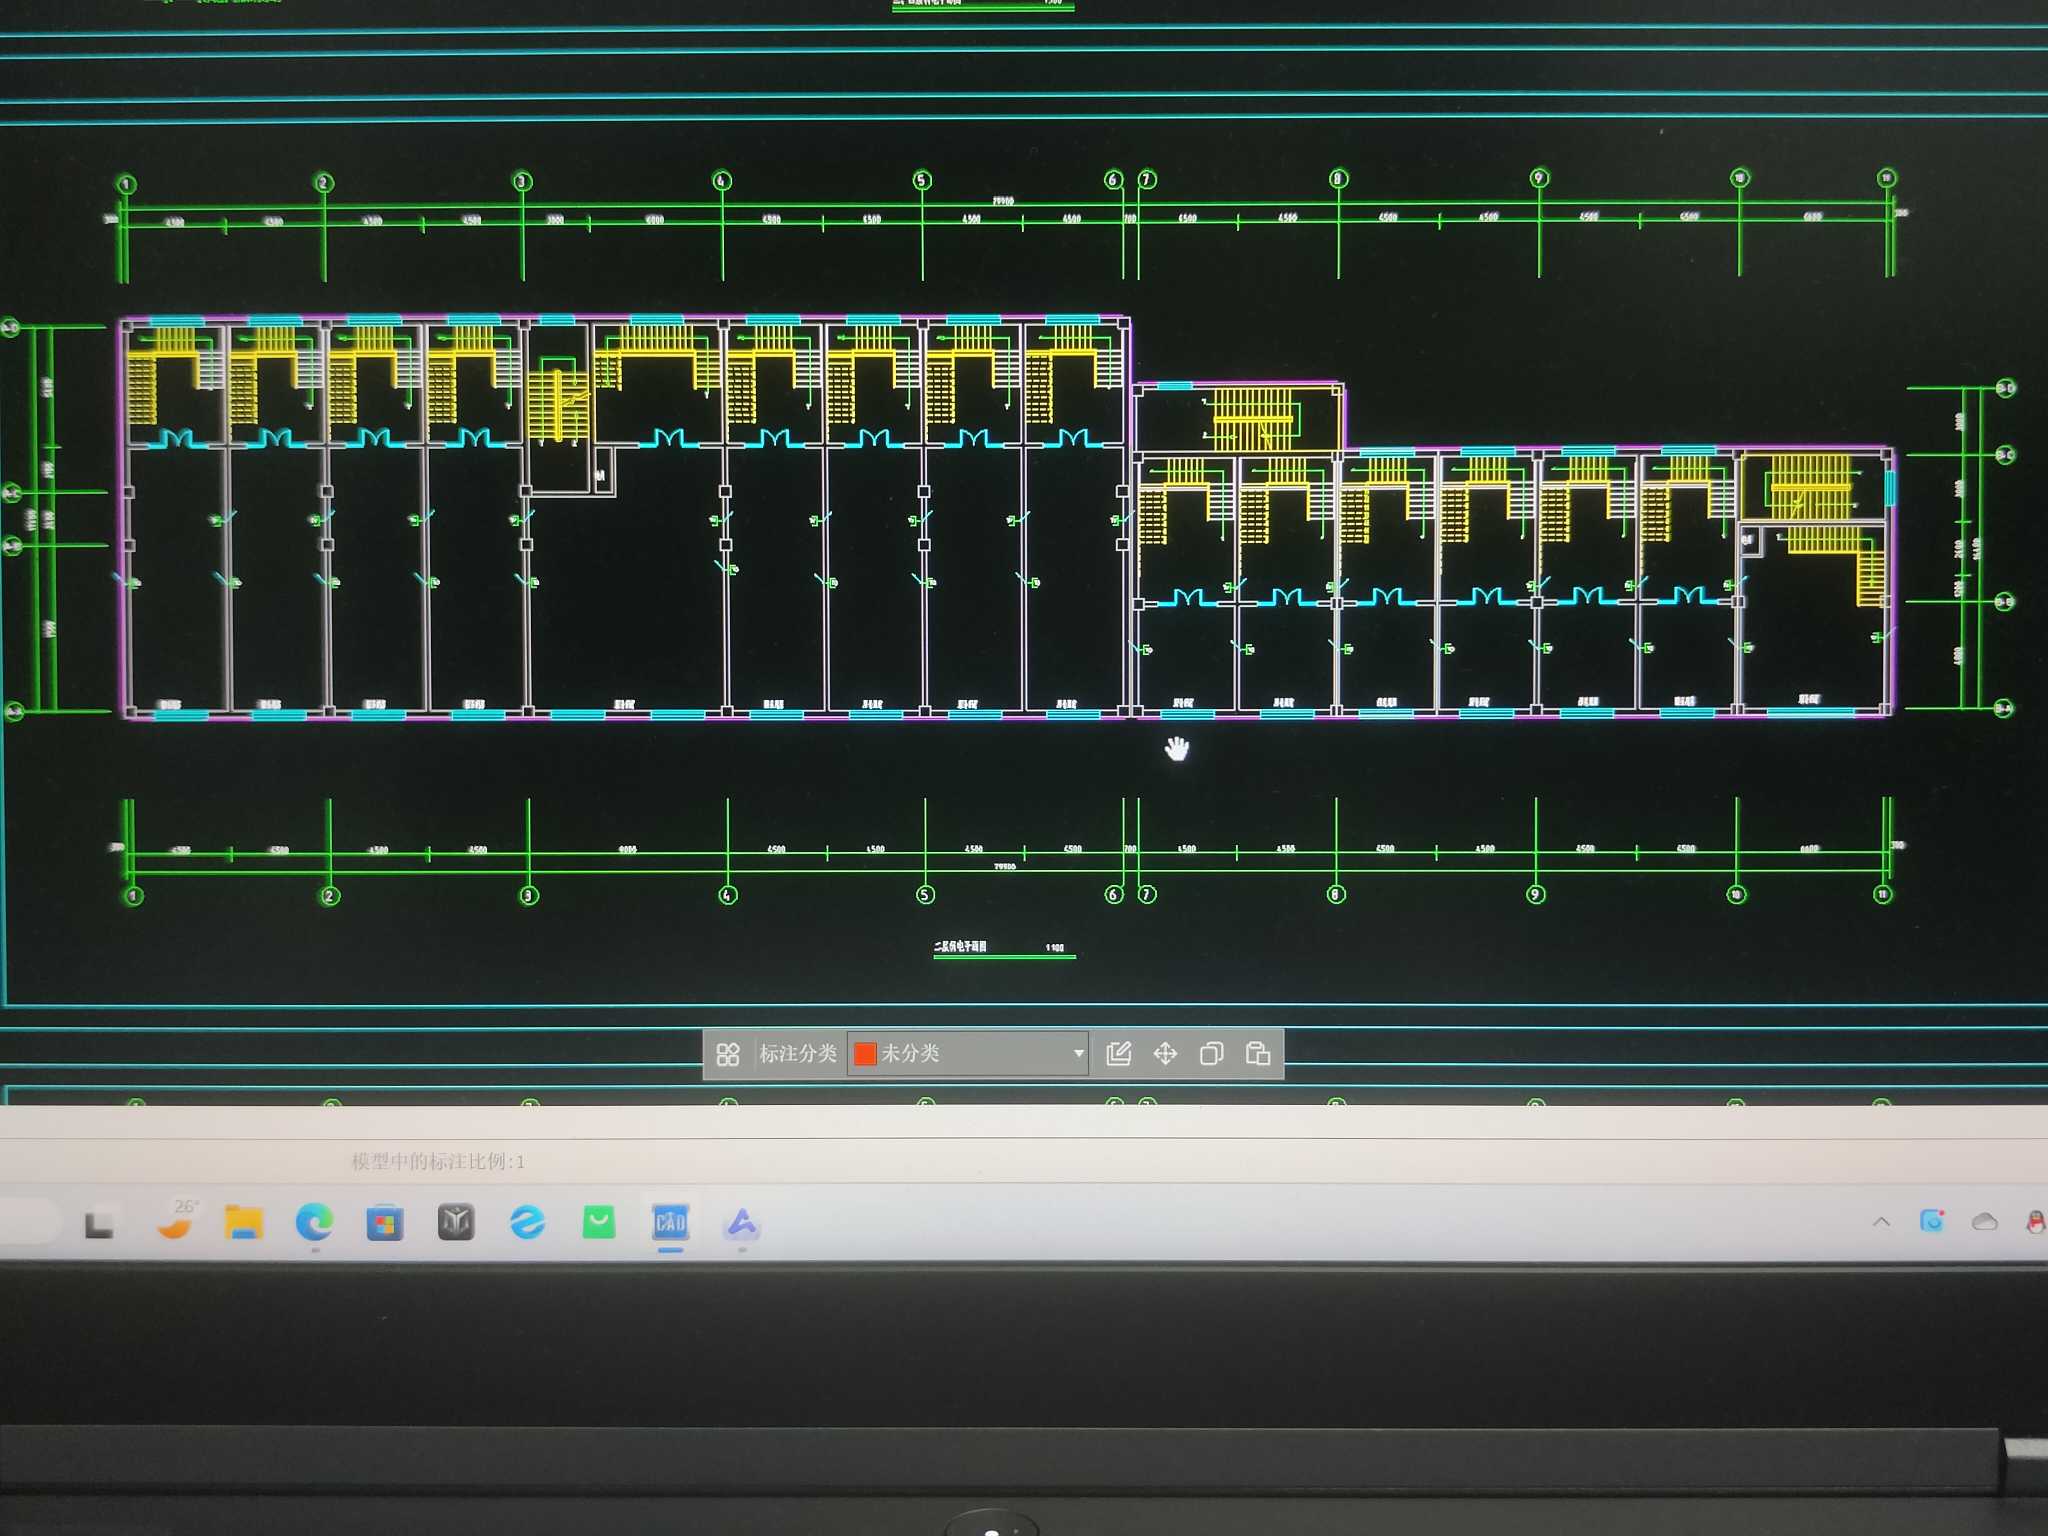The image size is (2048, 1536).
Task: Click the blue tray icon with red dot
Action: pos(1932,1221)
